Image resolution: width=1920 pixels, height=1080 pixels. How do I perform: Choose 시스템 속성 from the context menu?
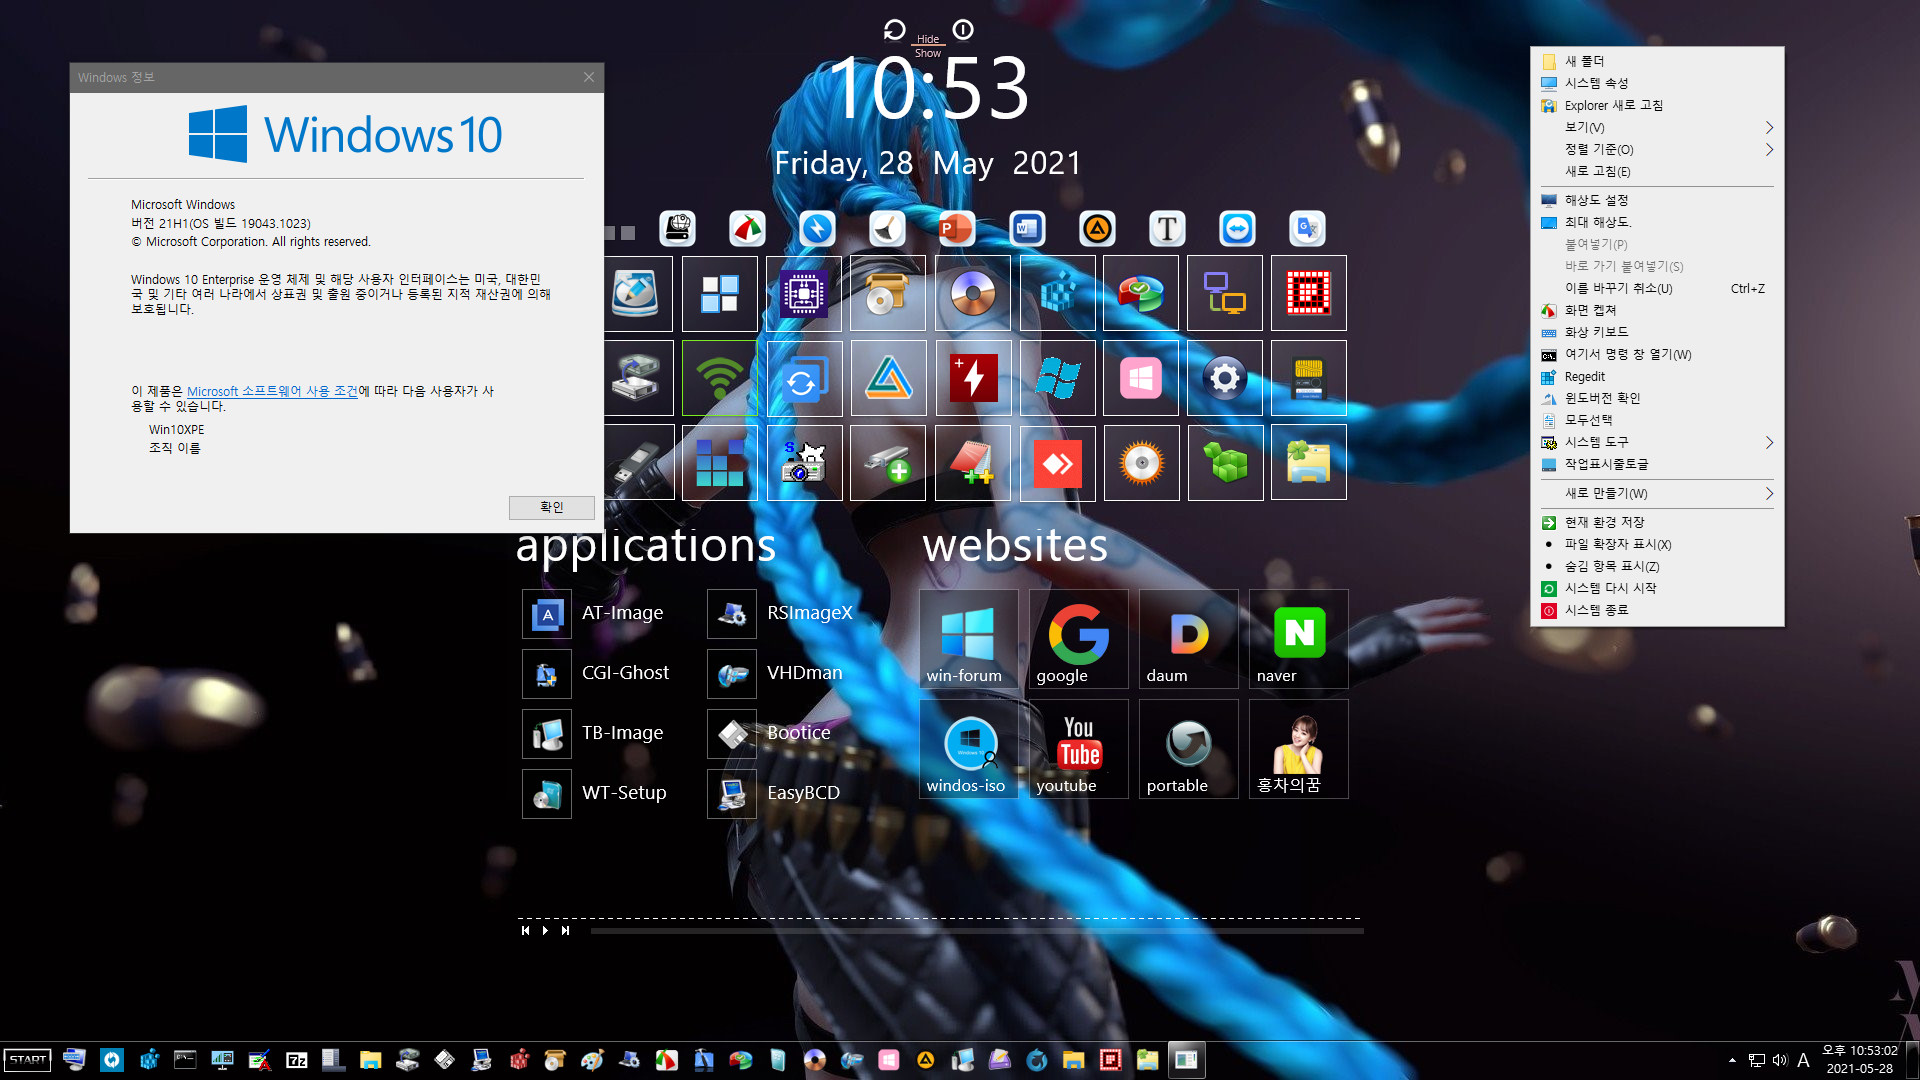point(1657,83)
